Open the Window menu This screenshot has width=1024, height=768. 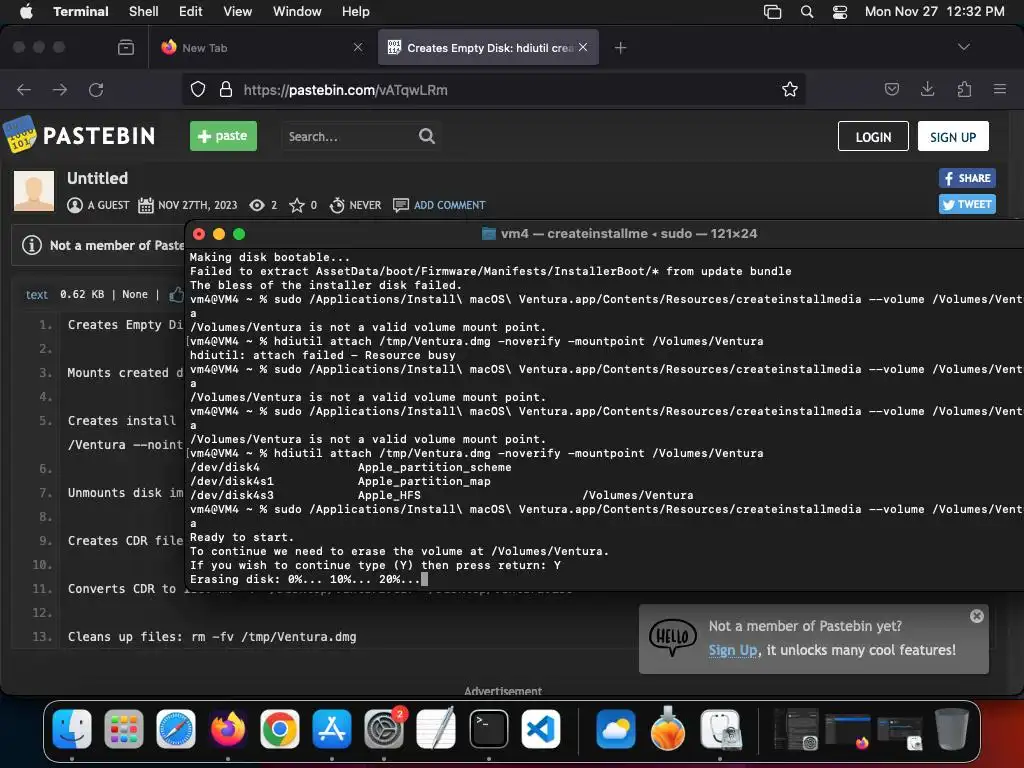(297, 12)
